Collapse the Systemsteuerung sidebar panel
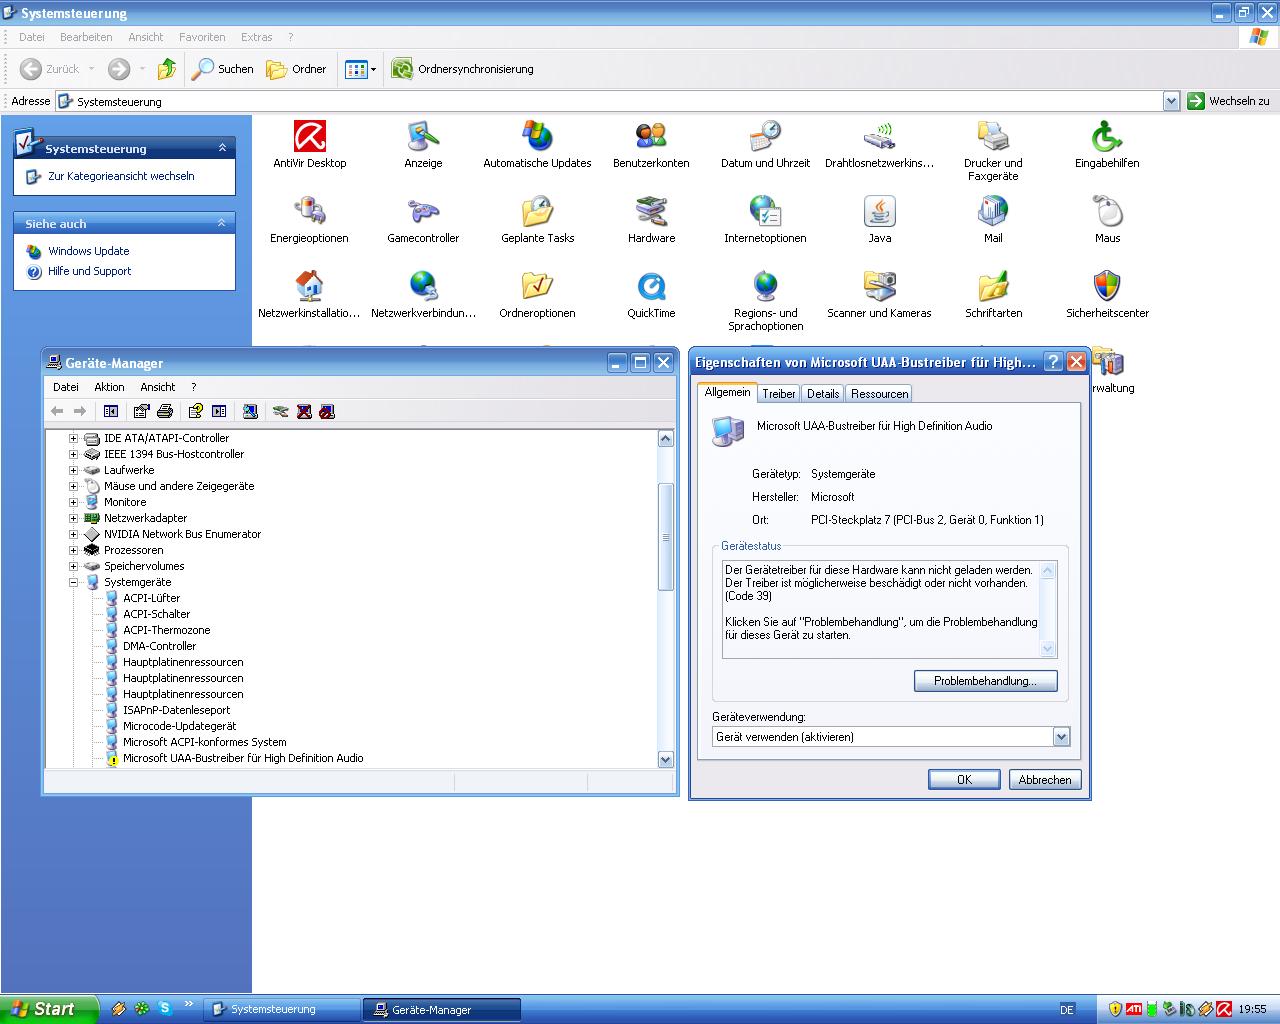Screen dimensions: 1280x1024 coord(222,148)
